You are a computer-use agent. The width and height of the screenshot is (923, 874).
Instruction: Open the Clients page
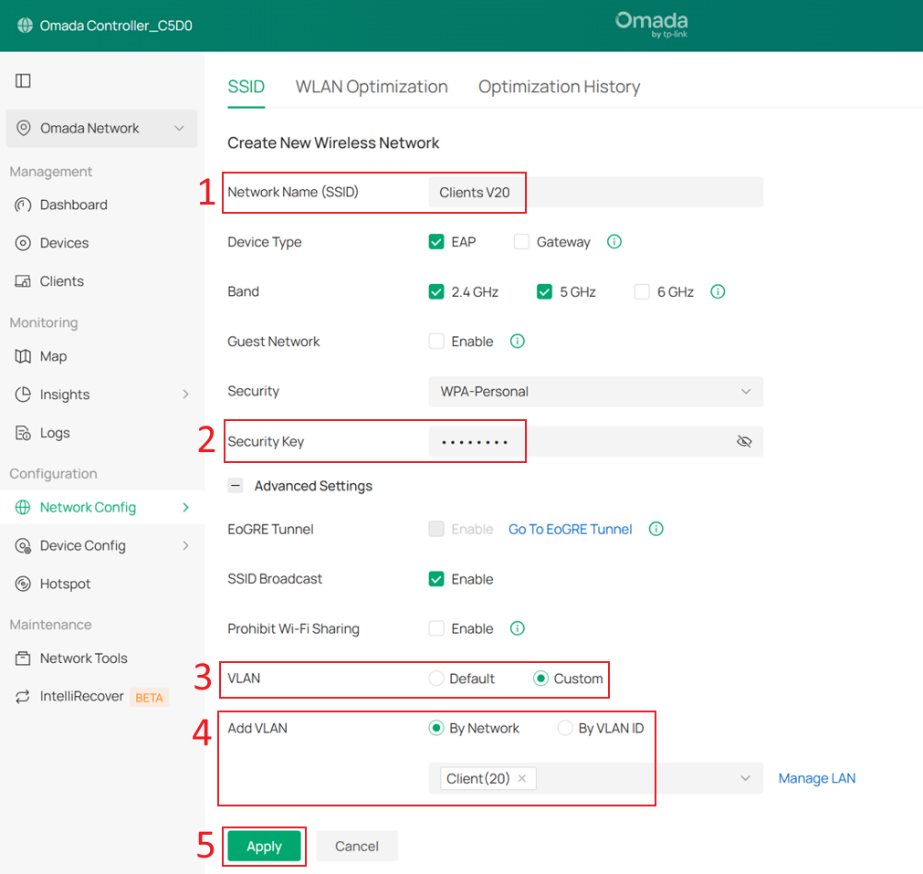[x=62, y=281]
